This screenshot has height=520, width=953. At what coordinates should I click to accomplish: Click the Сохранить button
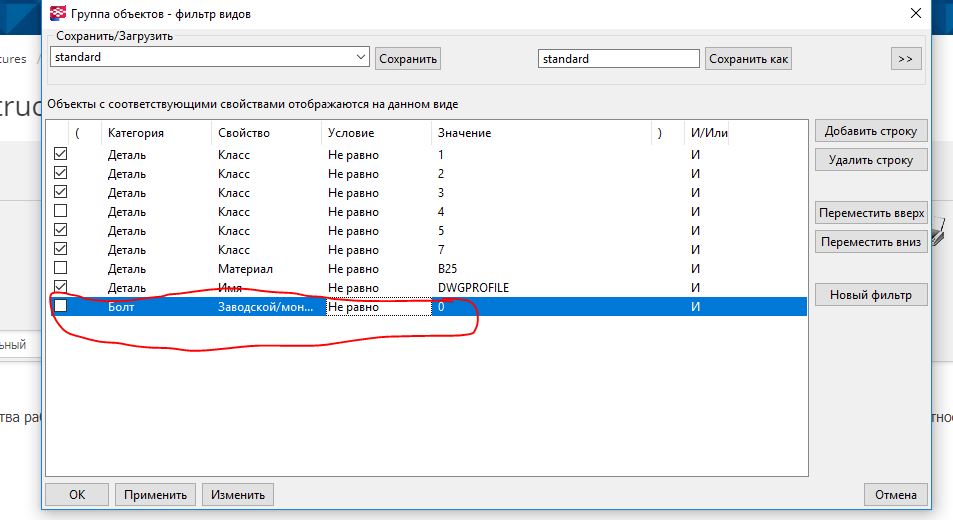[x=408, y=59]
